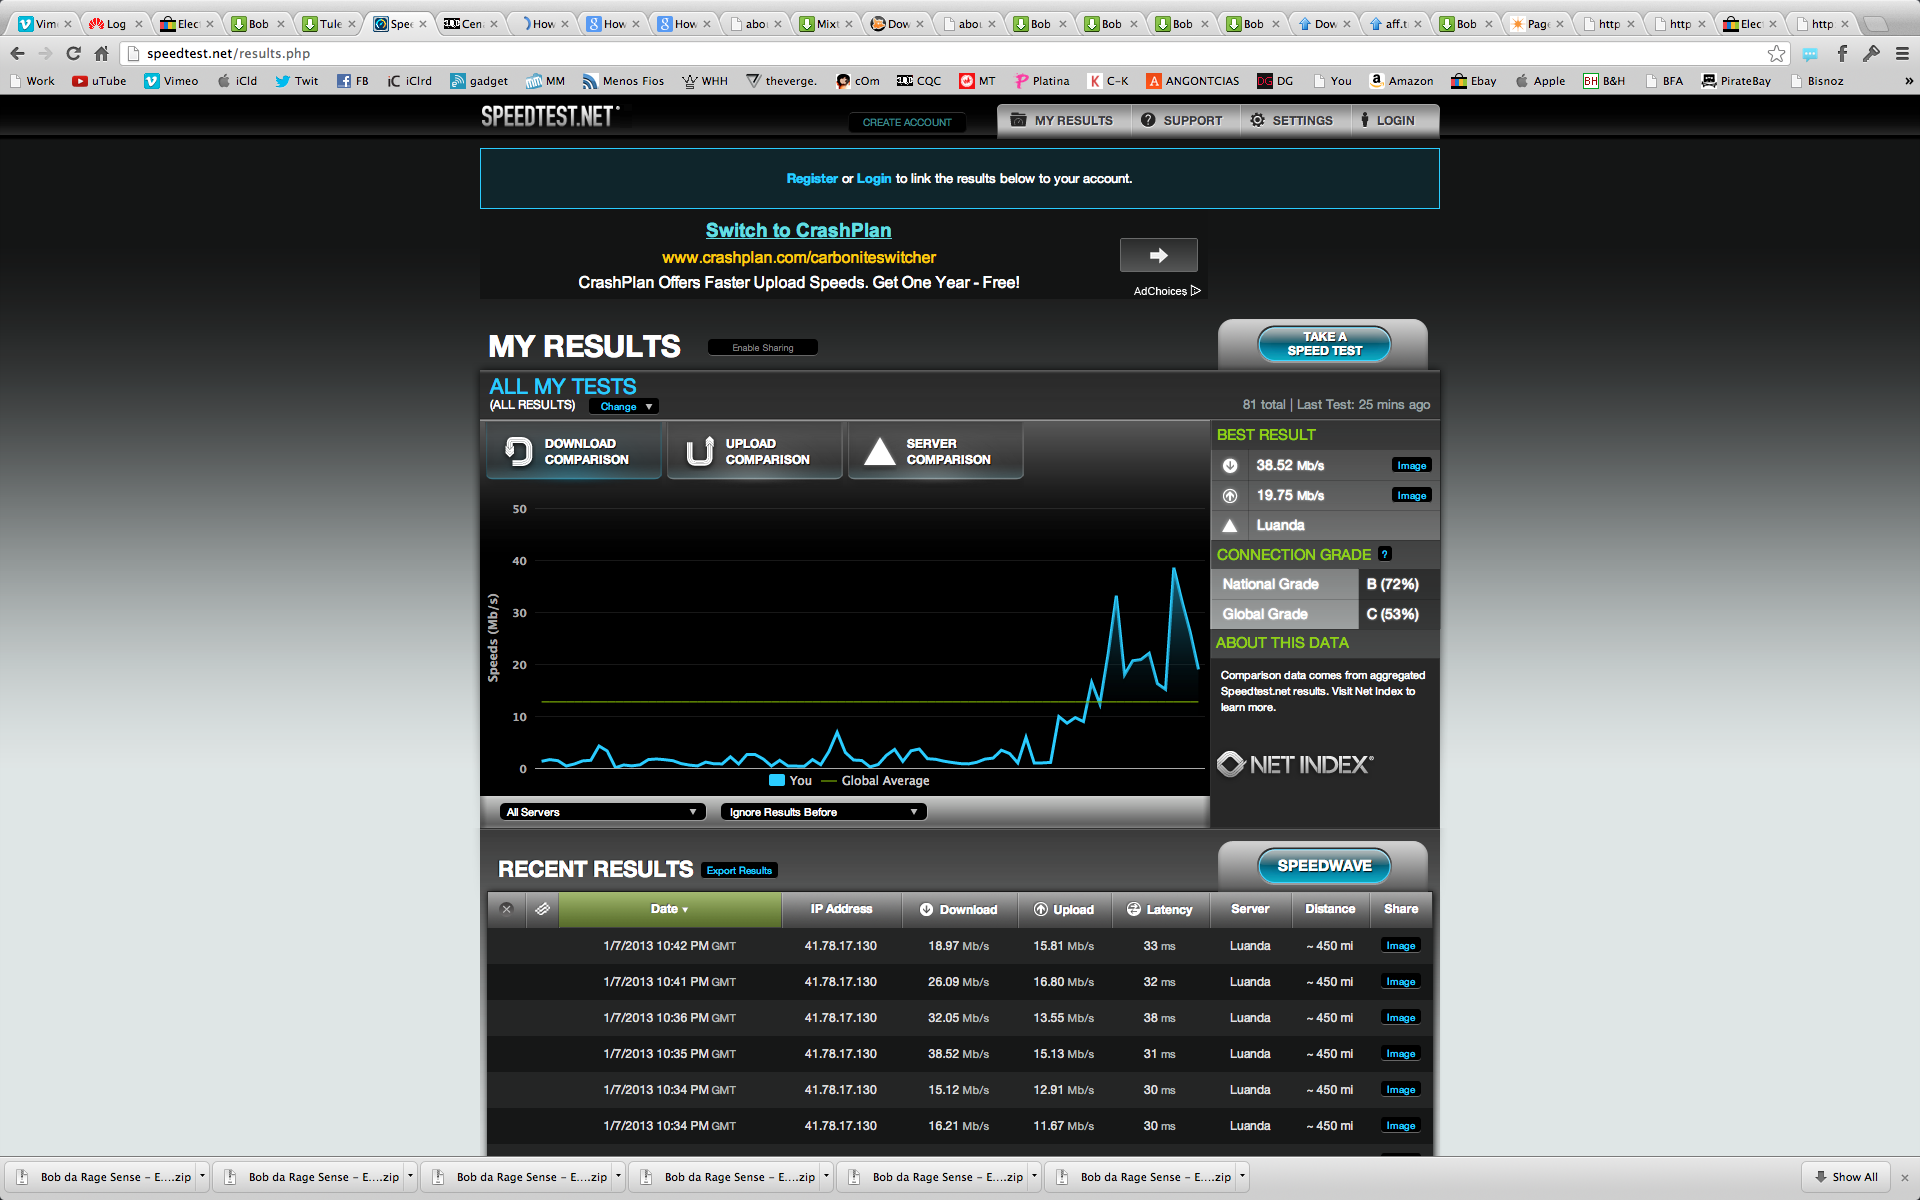Reload the speedtest page
The height and width of the screenshot is (1200, 1920).
pos(73,53)
